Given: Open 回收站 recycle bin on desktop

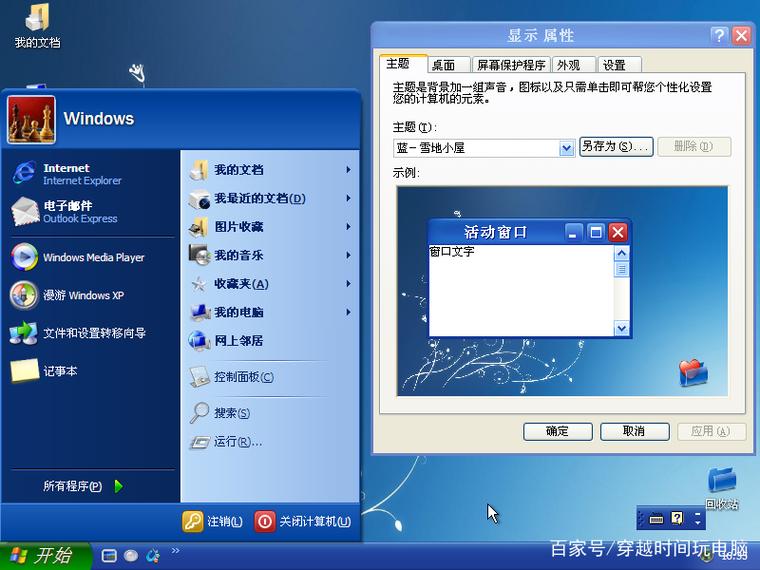Looking at the screenshot, I should click(x=721, y=483).
